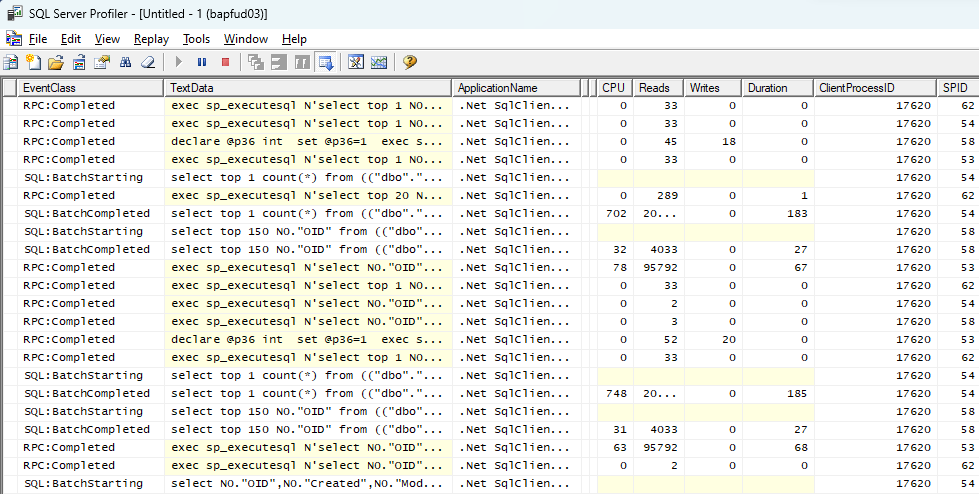Click the EventClass column header
979x494 pixels.
pyautogui.click(x=91, y=88)
